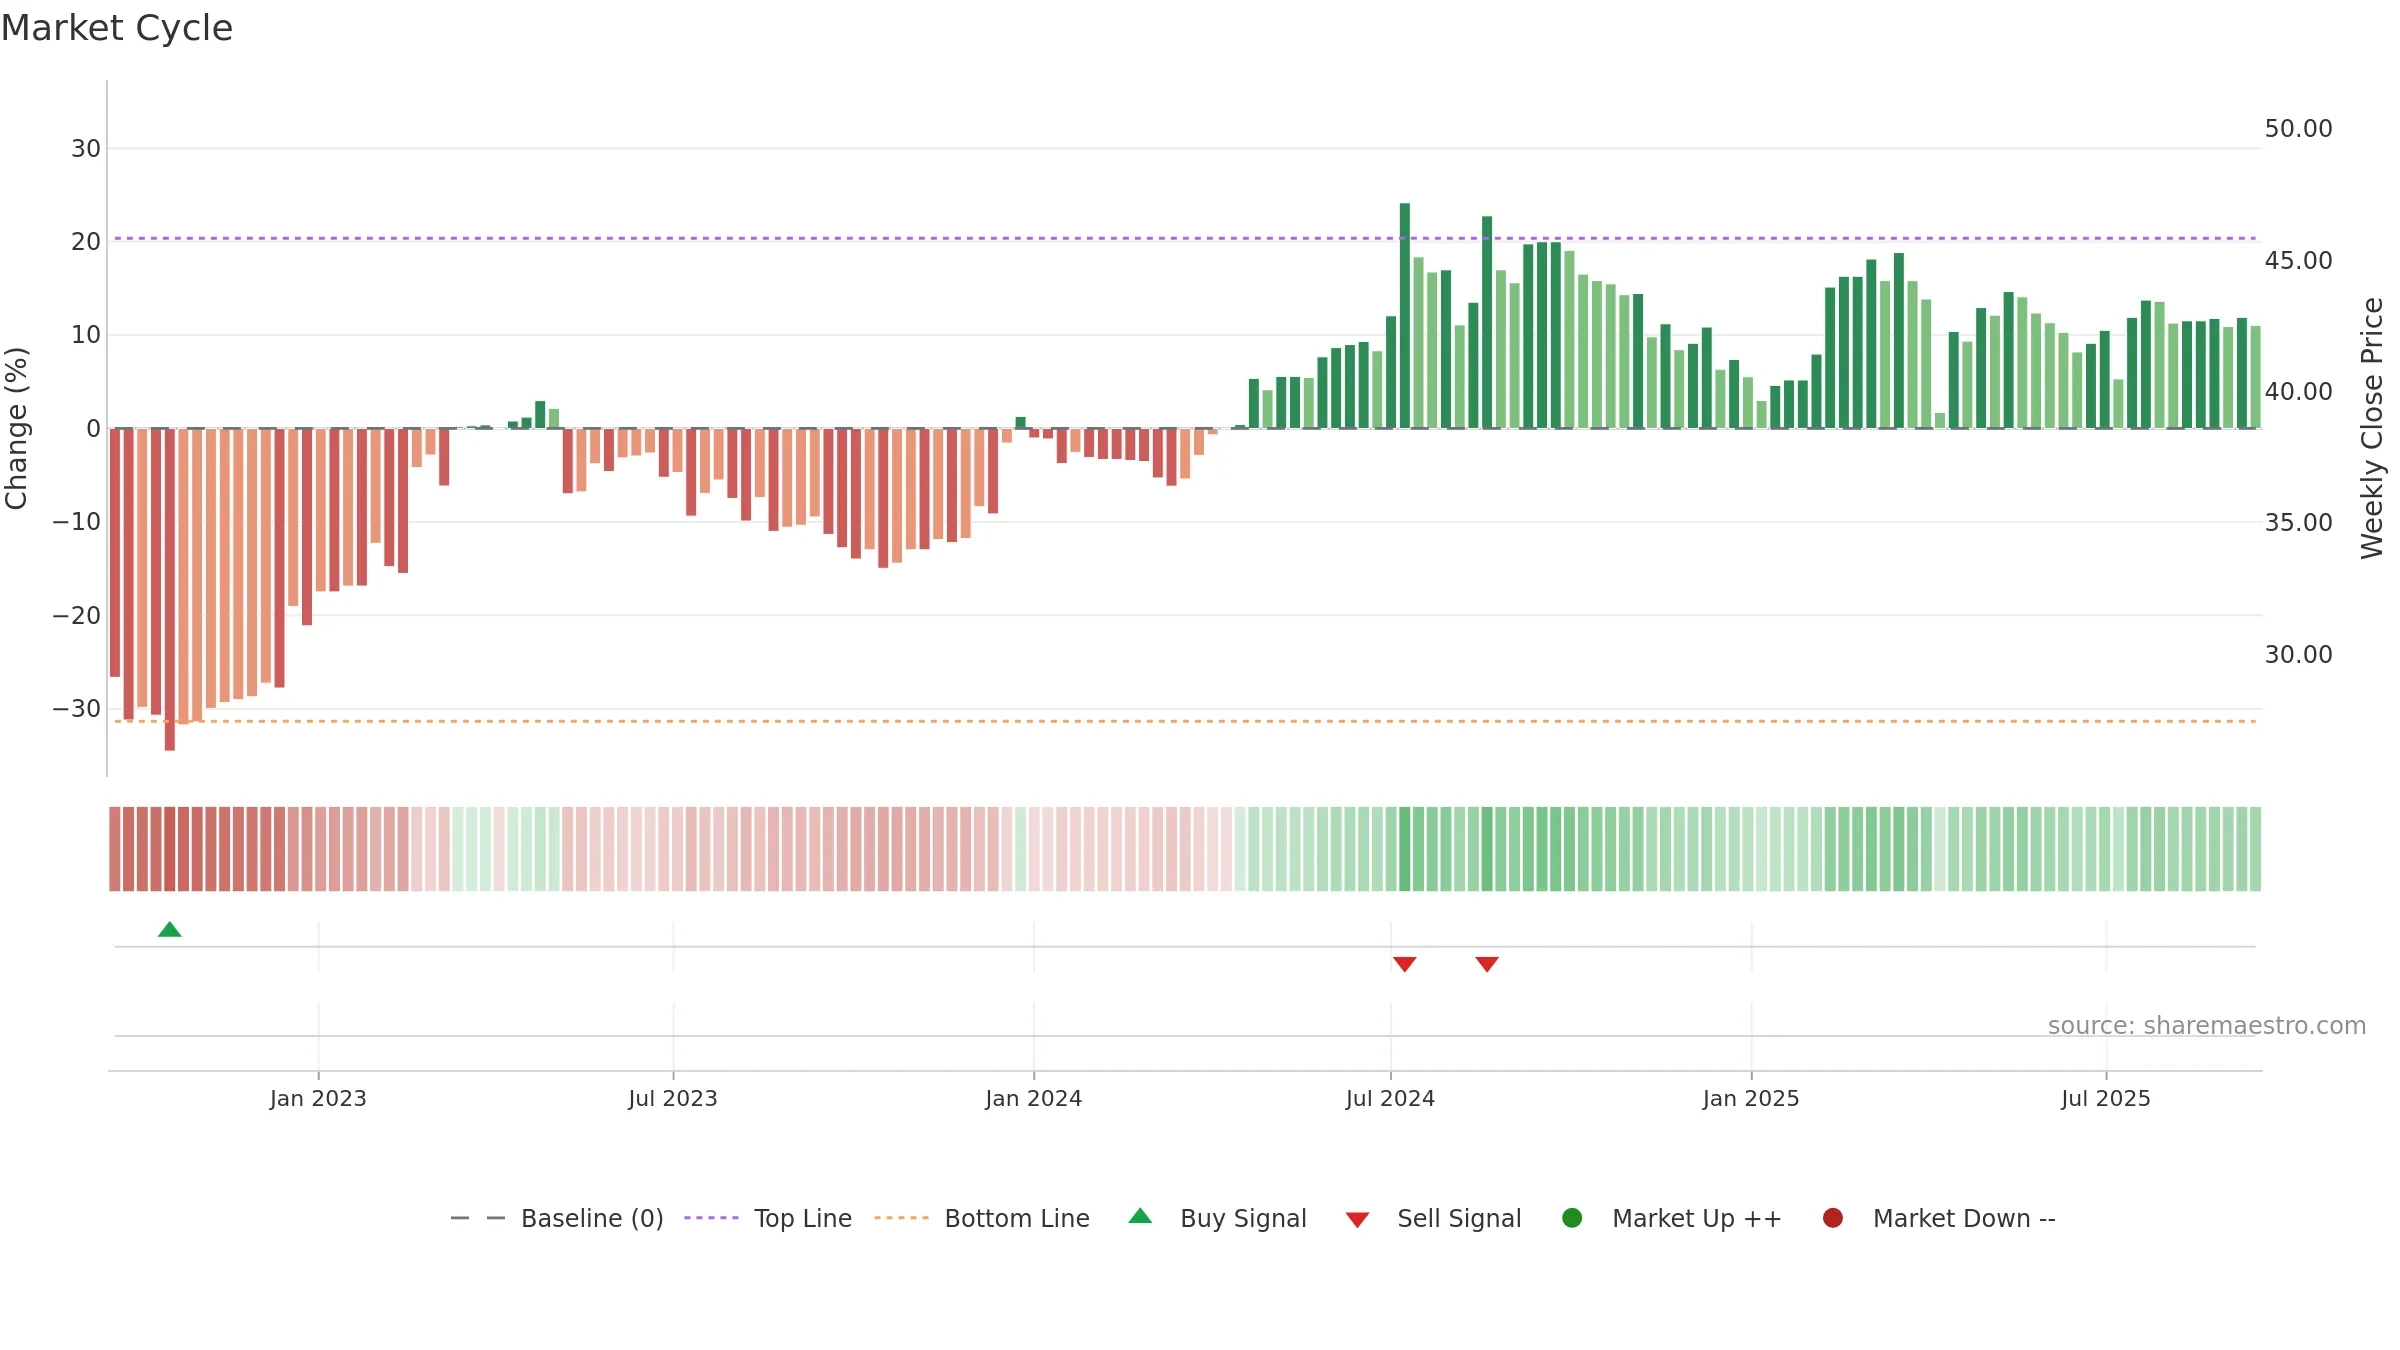Click the 35.00 price axis label

(2298, 522)
